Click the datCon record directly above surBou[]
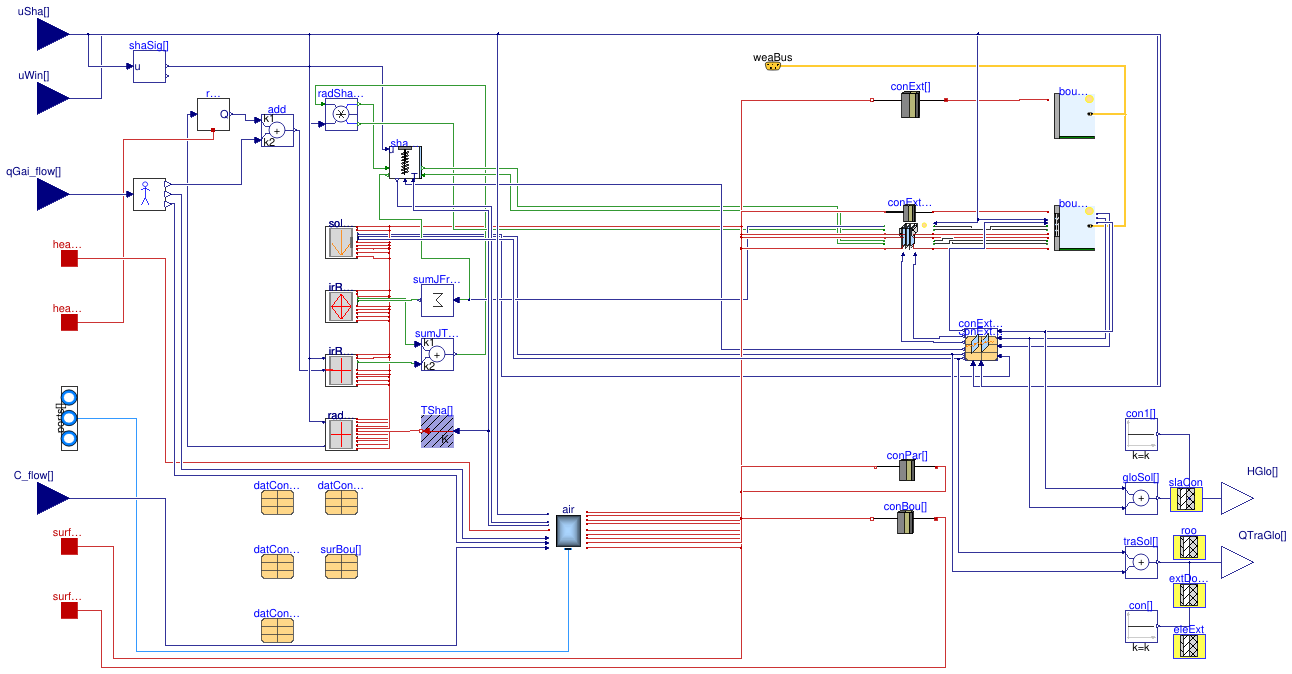Viewport: 1292px width, 674px height. pyautogui.click(x=341, y=503)
